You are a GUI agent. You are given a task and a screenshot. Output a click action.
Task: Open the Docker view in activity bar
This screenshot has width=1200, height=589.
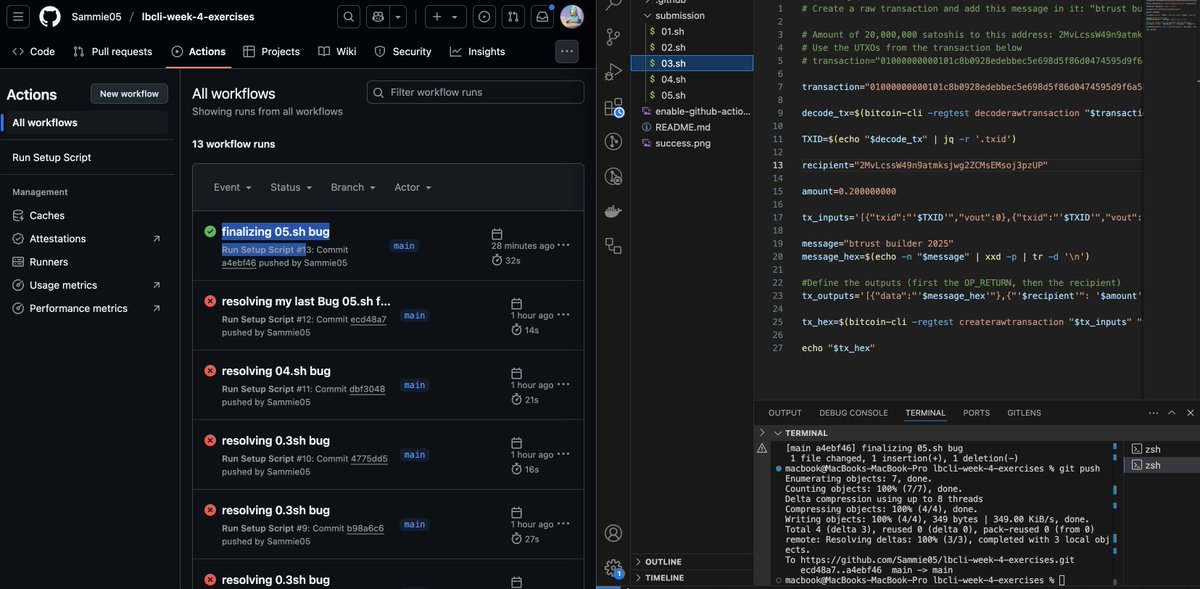pyautogui.click(x=613, y=212)
